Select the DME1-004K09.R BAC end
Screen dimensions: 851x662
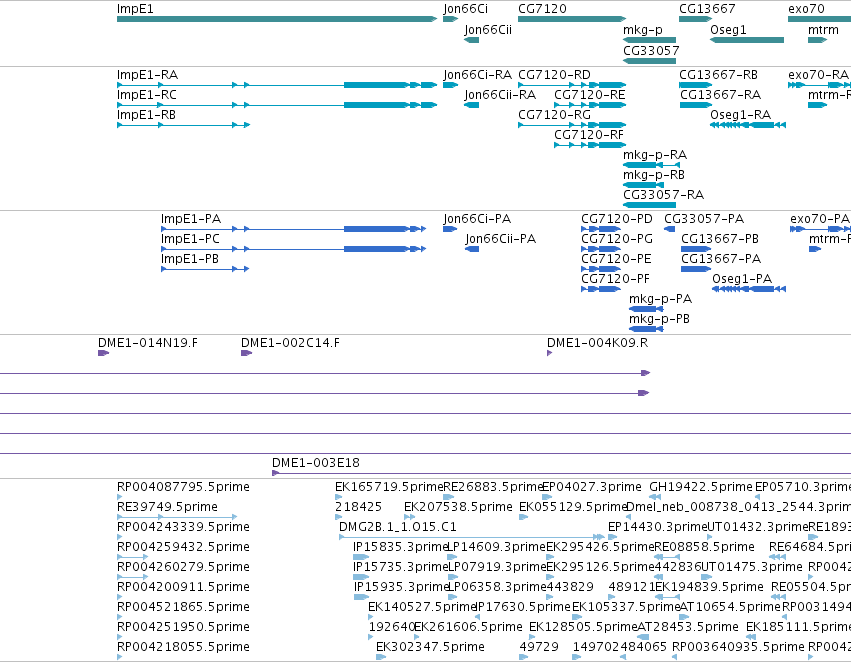coord(550,353)
